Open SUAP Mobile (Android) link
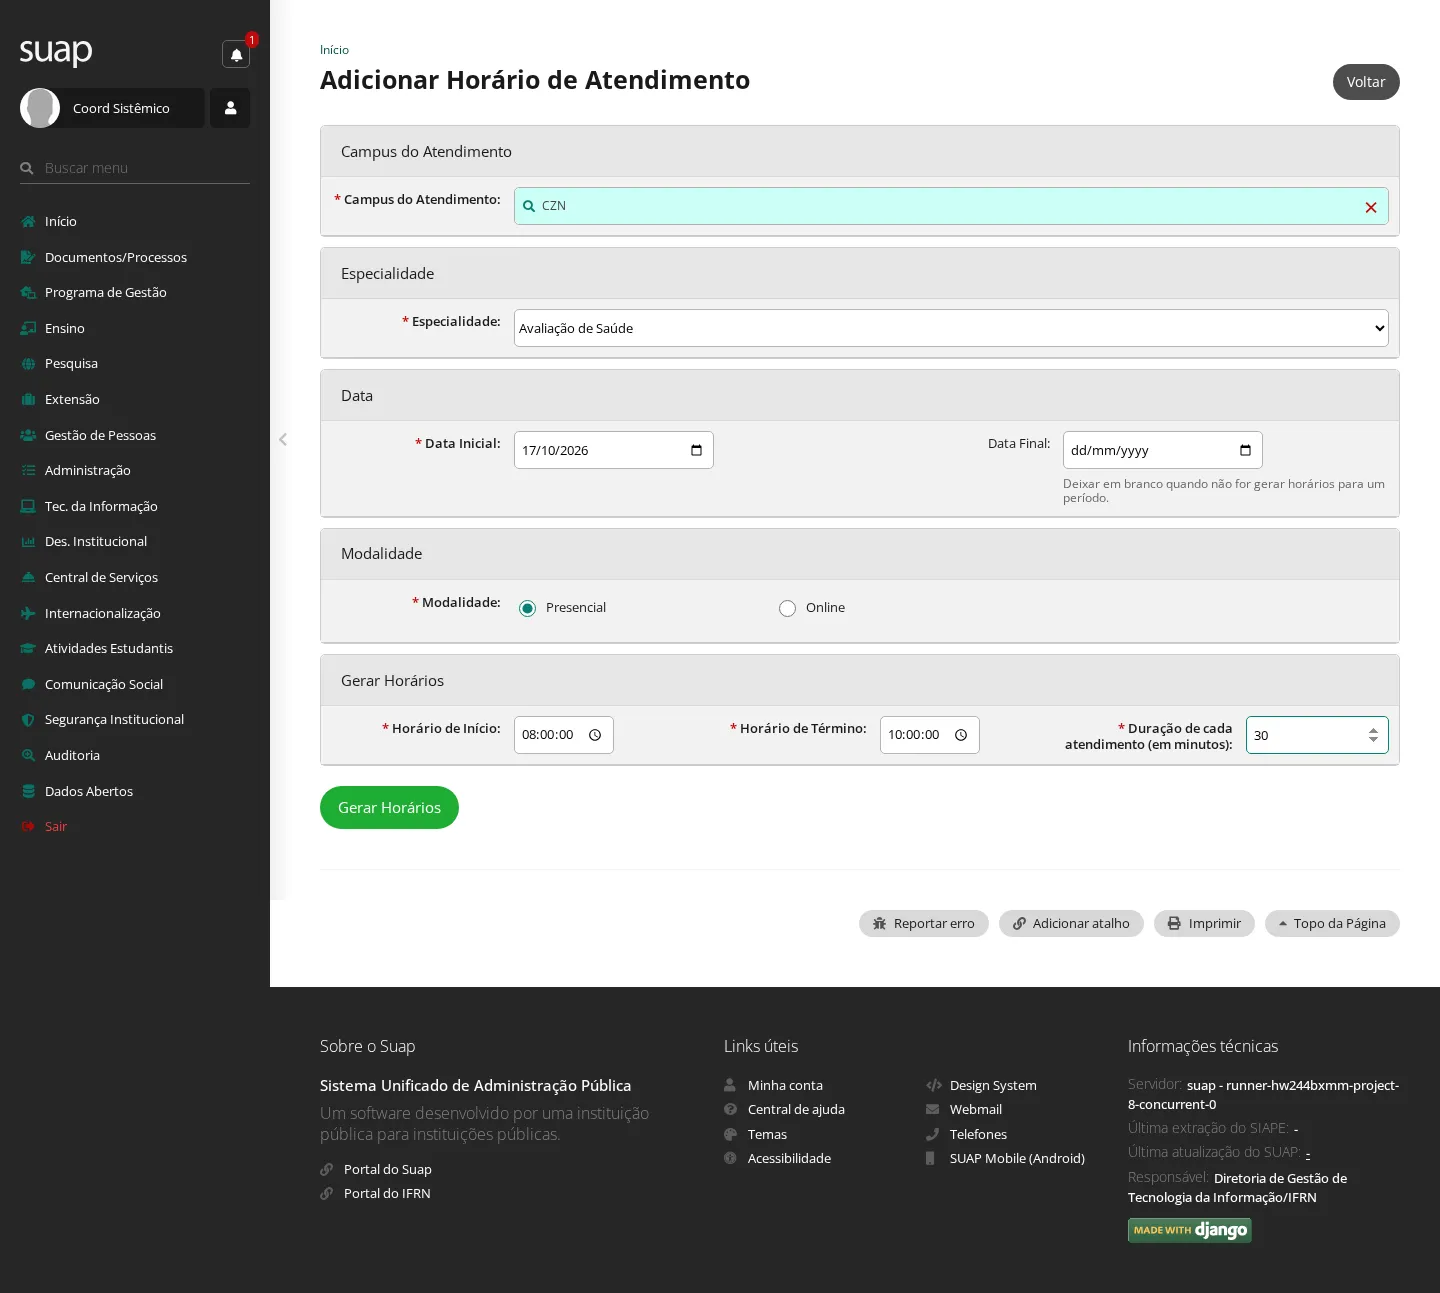Image resolution: width=1440 pixels, height=1293 pixels. (x=1017, y=1158)
